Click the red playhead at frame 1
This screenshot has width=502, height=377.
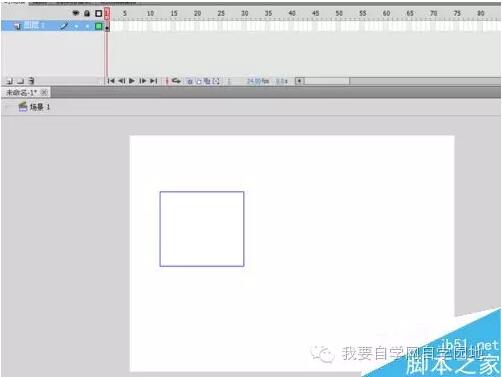[107, 14]
